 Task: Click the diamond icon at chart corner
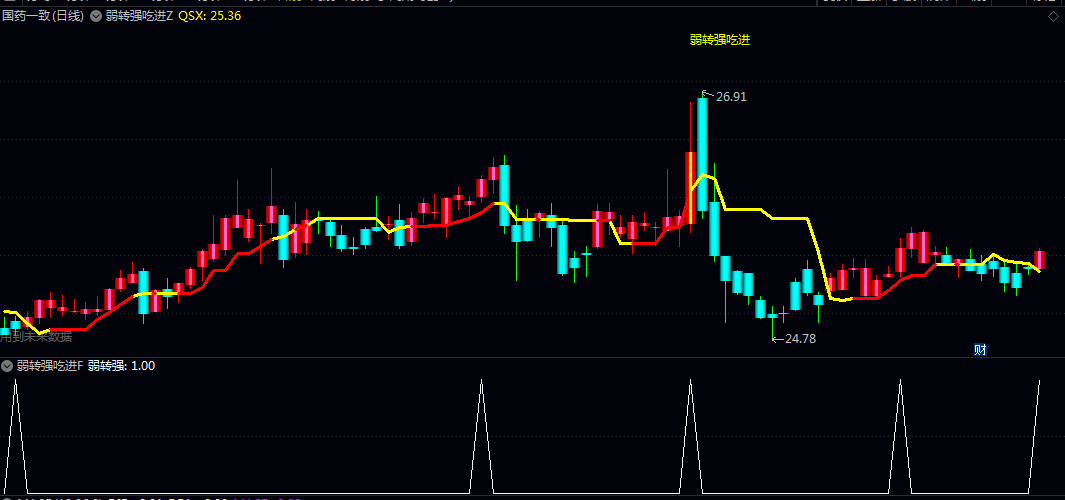coord(1053,17)
